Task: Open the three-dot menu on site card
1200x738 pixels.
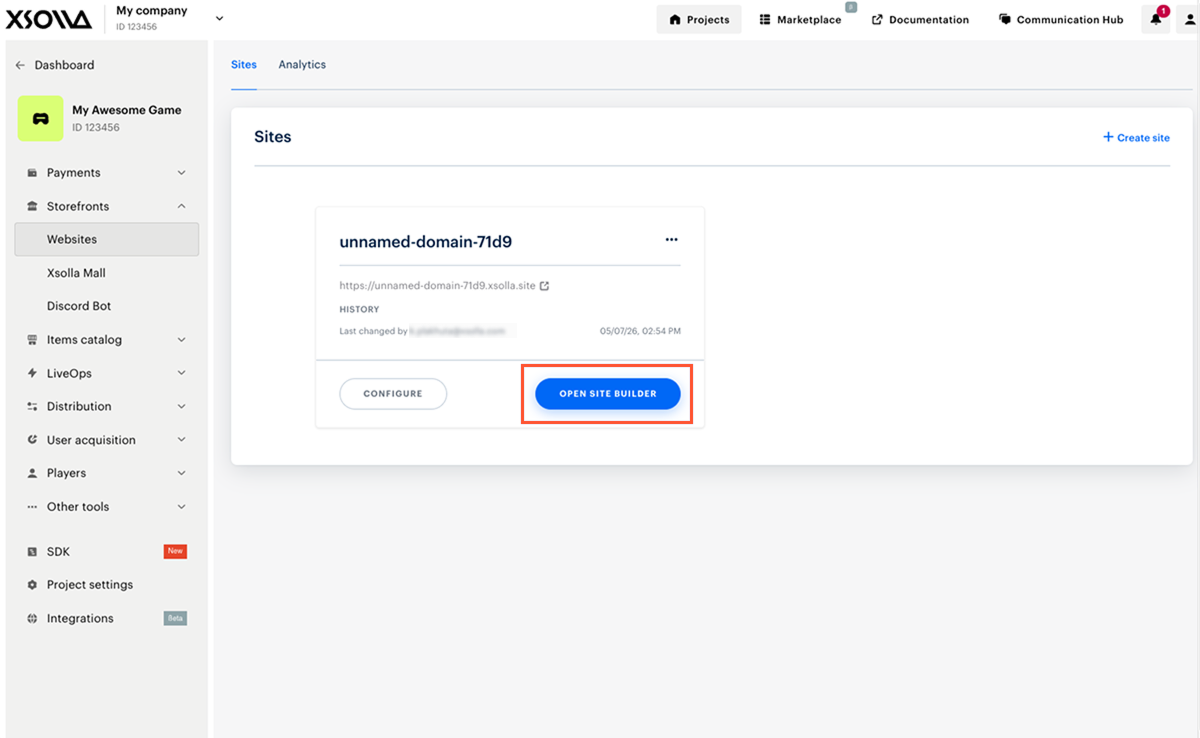Action: click(x=671, y=240)
